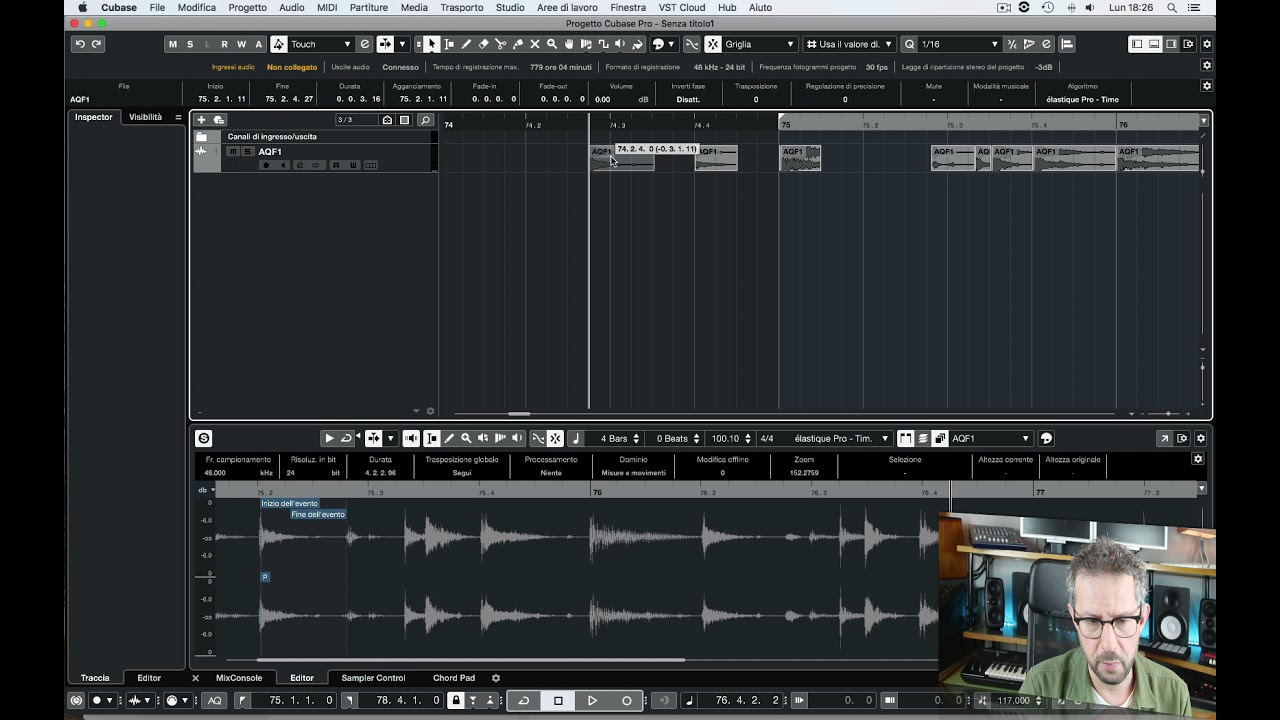The height and width of the screenshot is (720, 1280).
Task: Select the Zoom magnifier tool
Action: 551,44
